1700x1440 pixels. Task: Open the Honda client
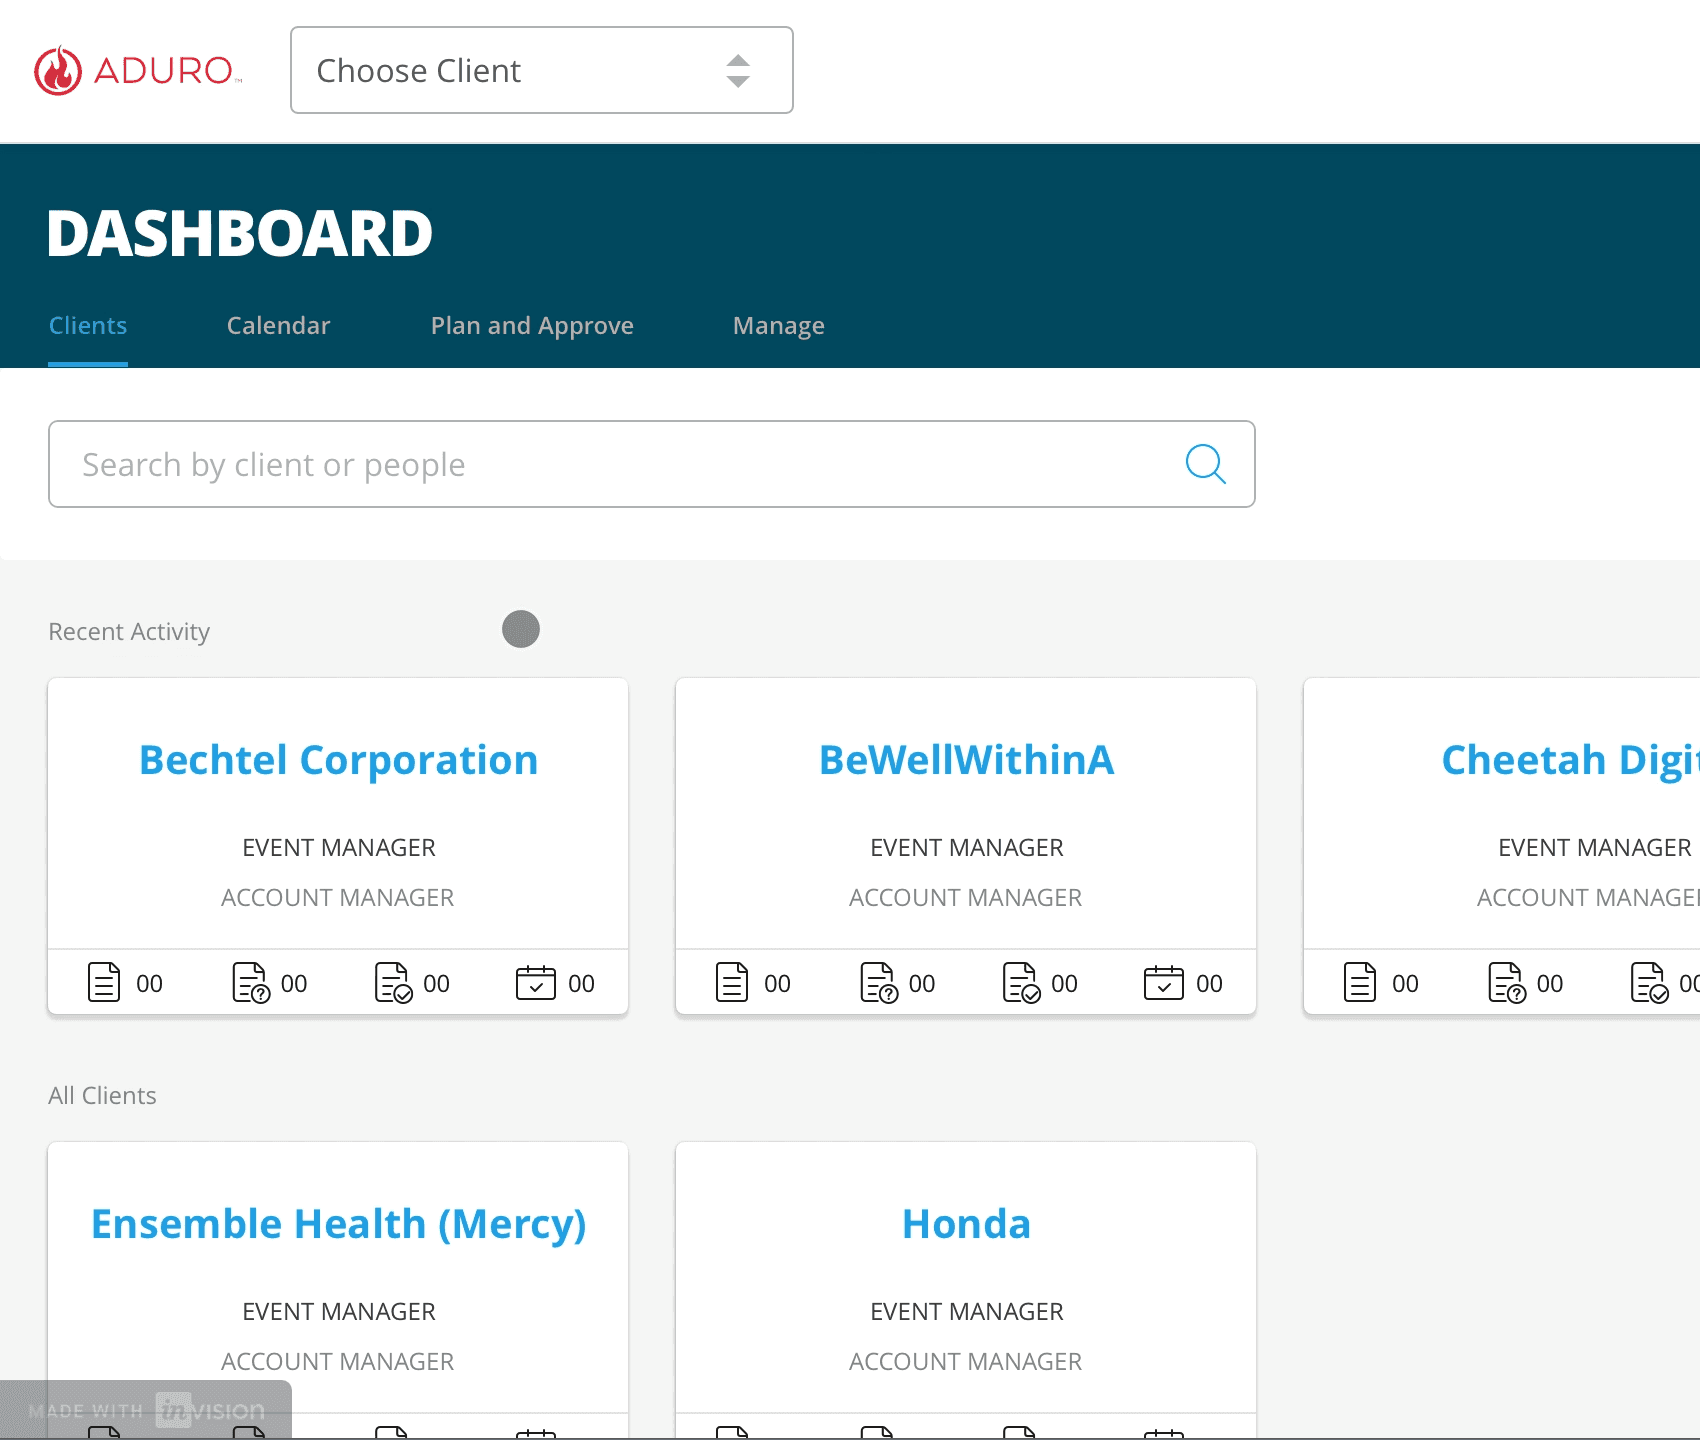[966, 1224]
